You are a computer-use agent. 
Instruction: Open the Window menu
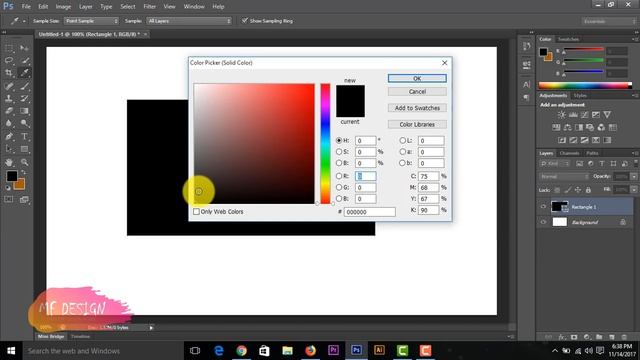tap(194, 7)
